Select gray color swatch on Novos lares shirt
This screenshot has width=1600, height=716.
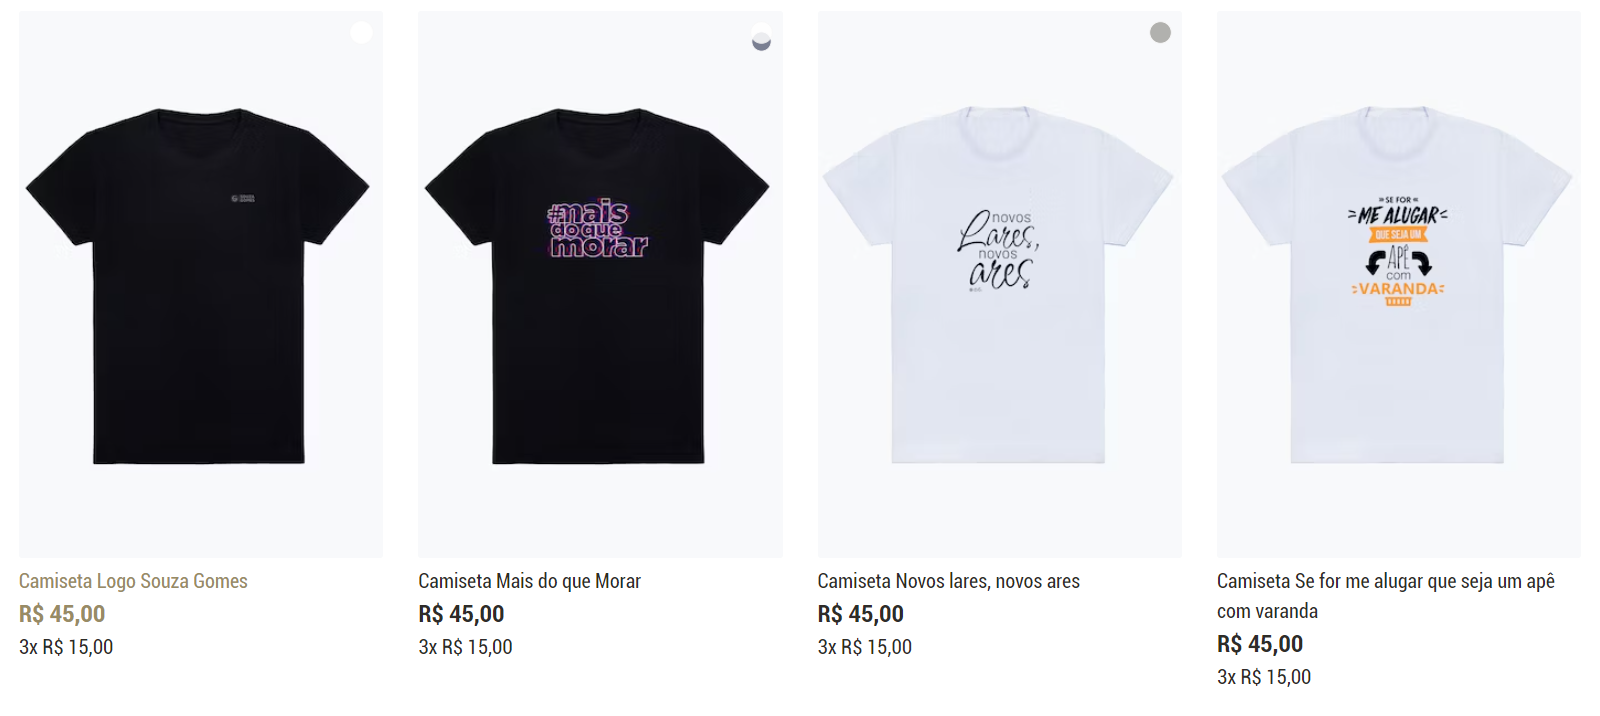click(x=1160, y=33)
